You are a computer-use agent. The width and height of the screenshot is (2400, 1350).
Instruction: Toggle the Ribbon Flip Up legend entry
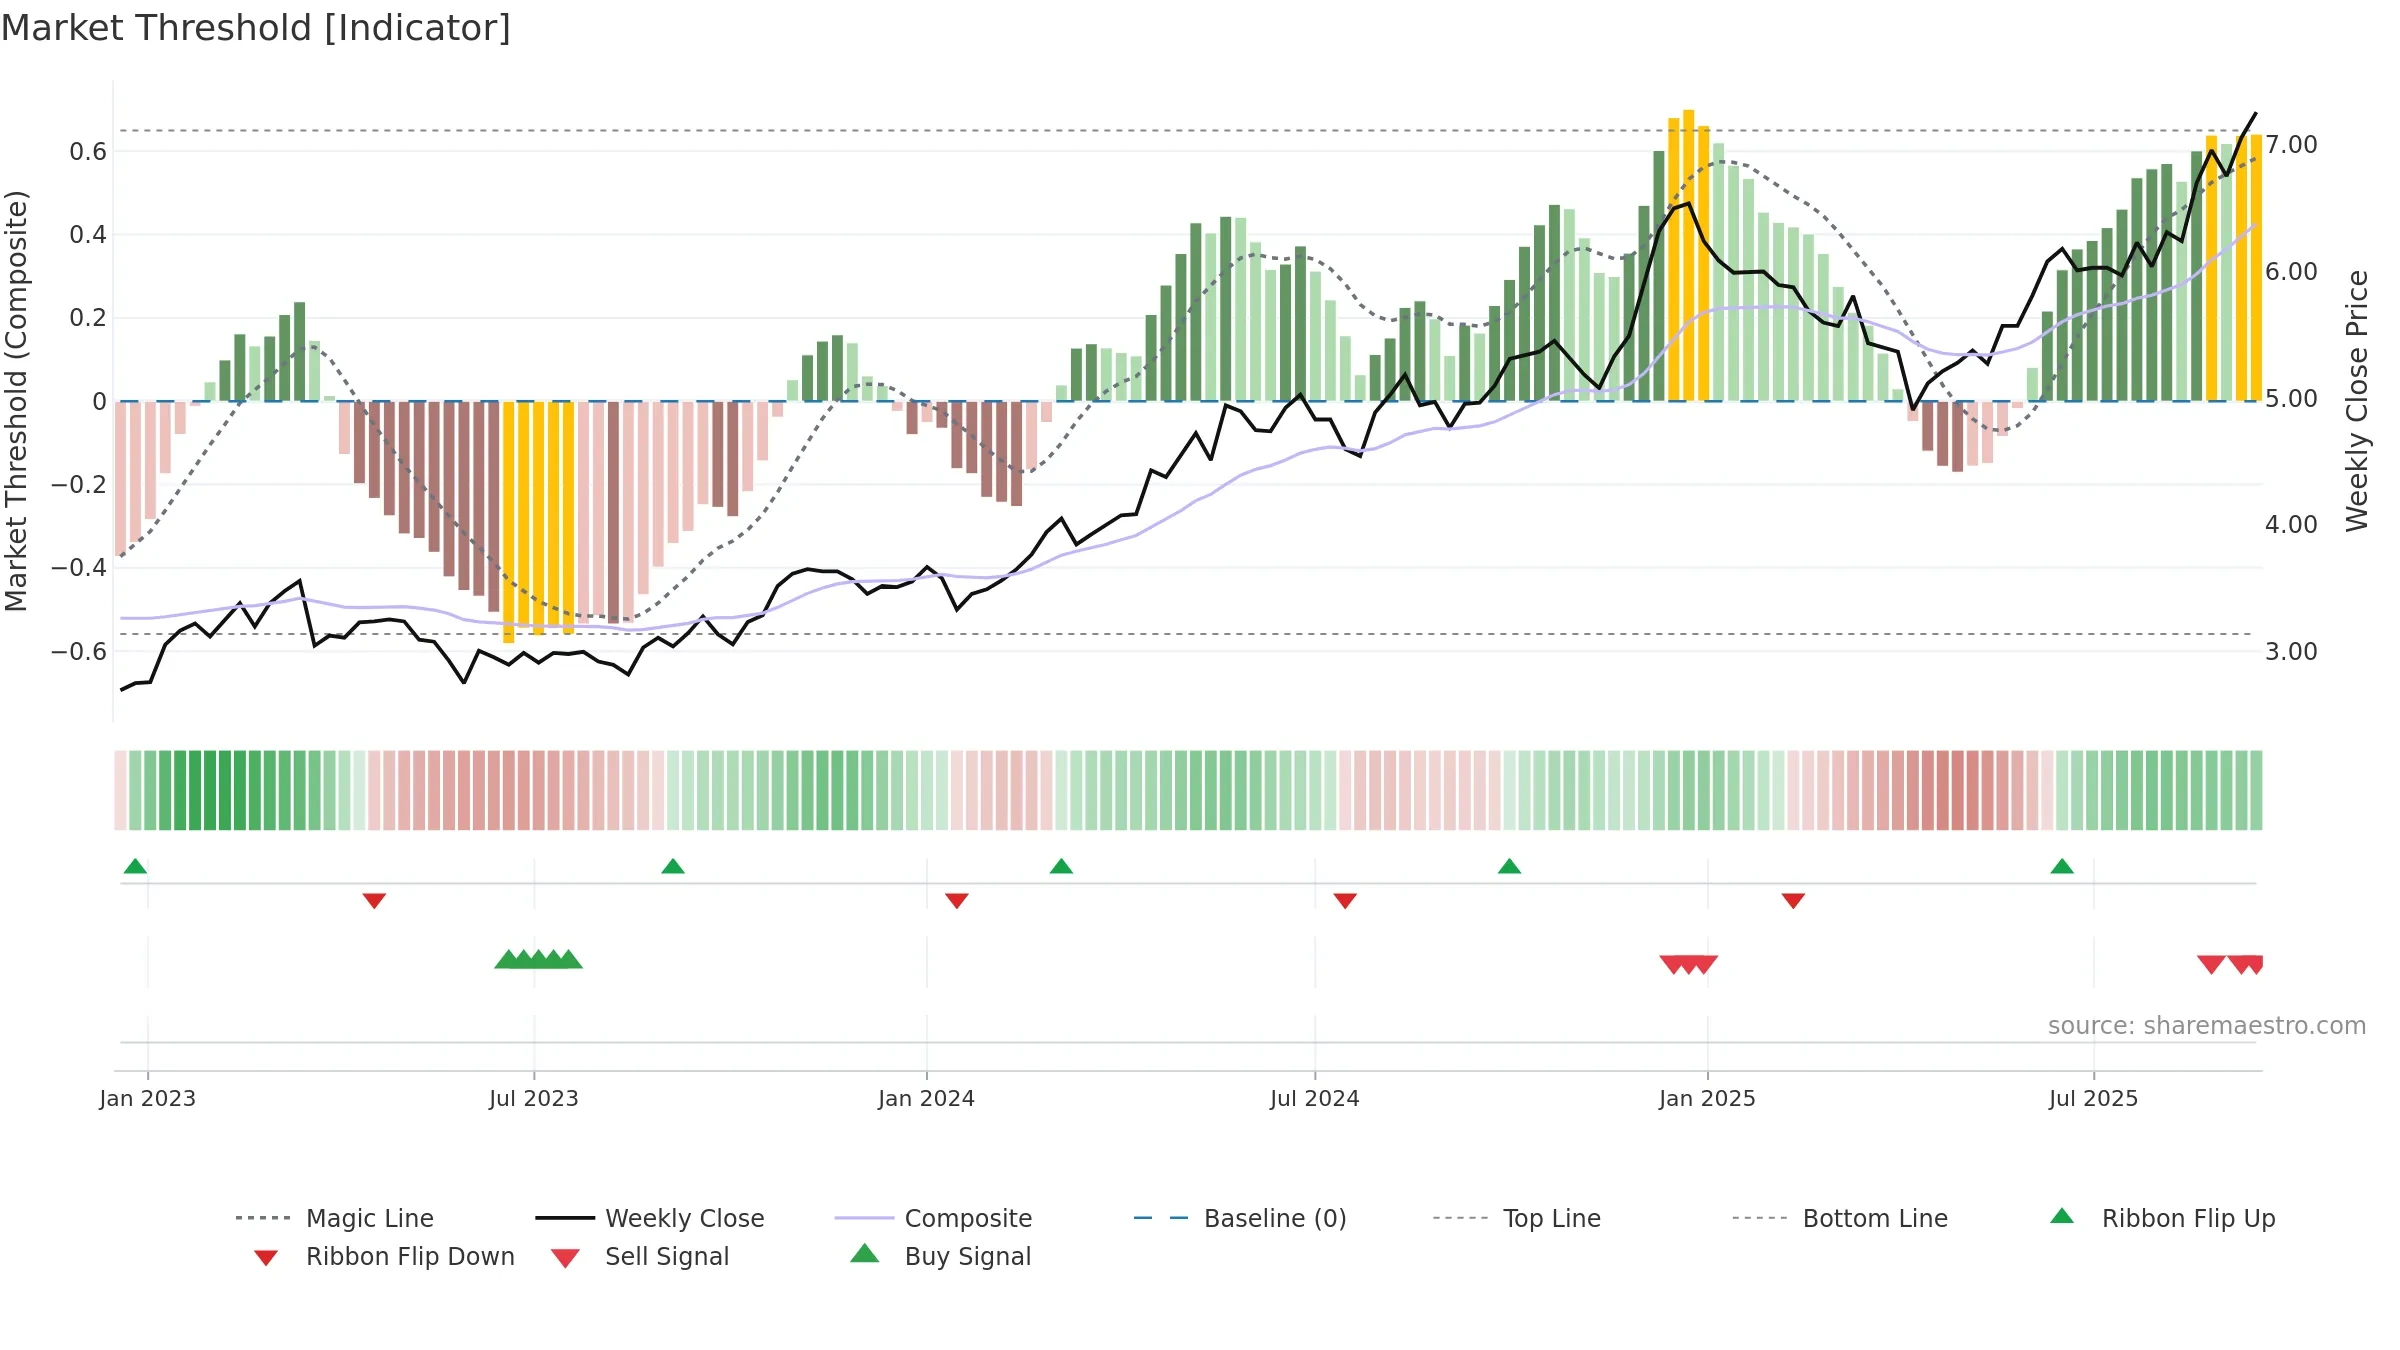pyautogui.click(x=2162, y=1218)
